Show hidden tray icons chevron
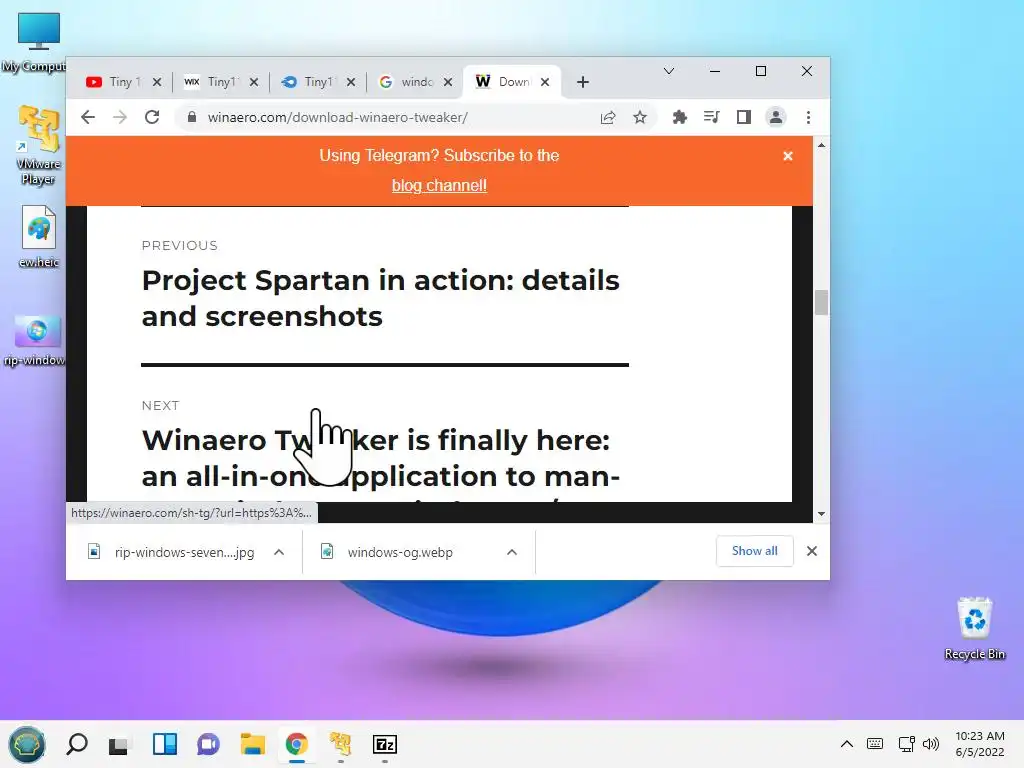This screenshot has height=768, width=1024. [846, 744]
